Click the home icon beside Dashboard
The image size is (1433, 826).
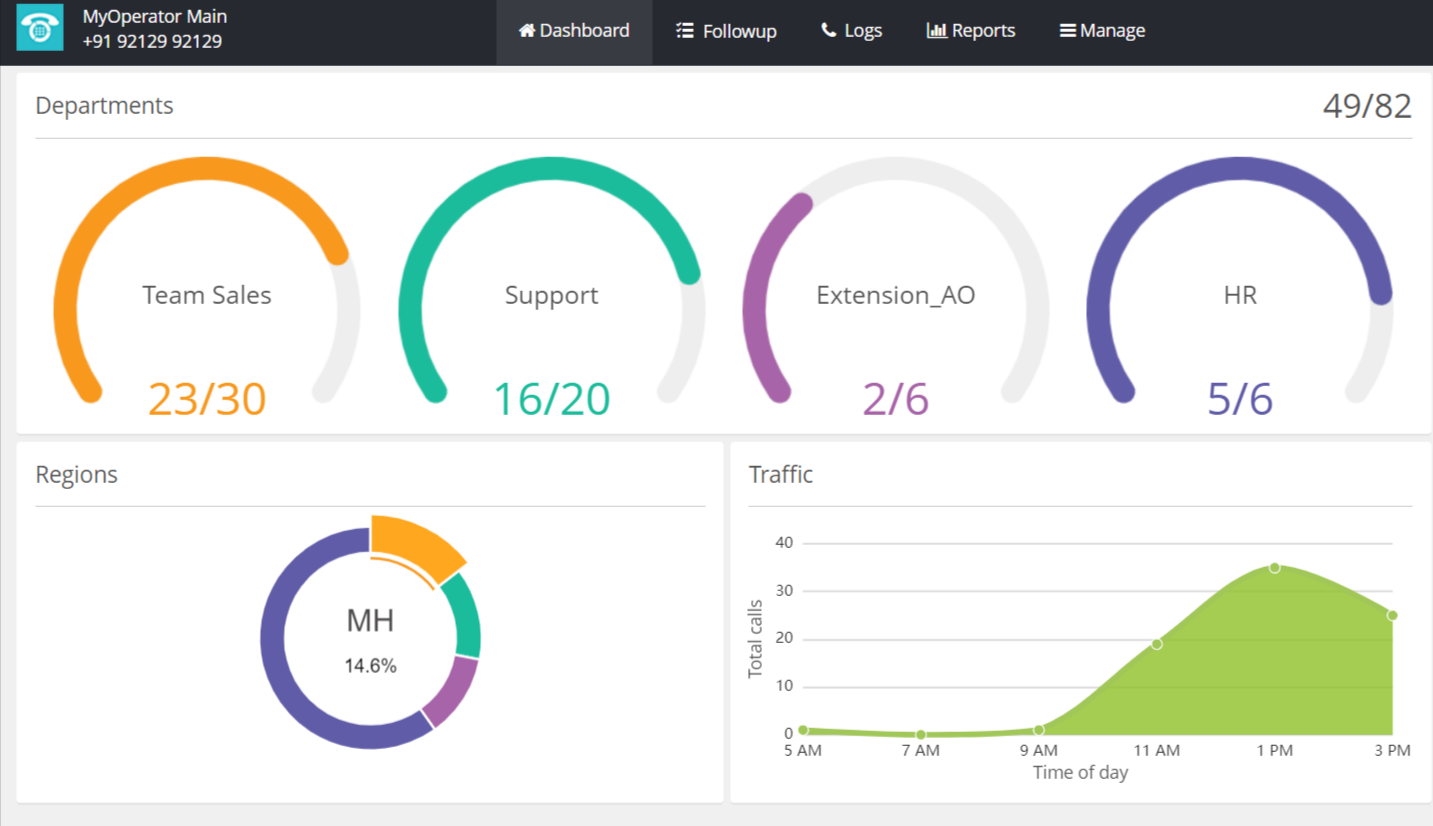[x=527, y=30]
